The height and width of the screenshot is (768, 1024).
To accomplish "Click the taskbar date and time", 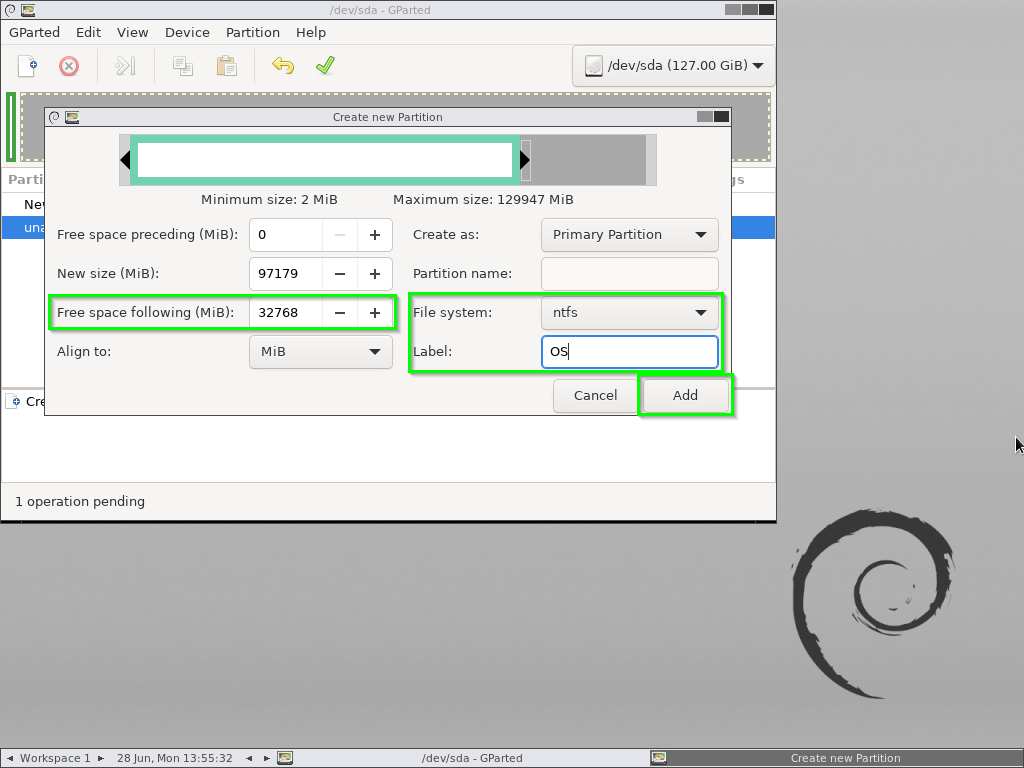I will click(x=175, y=758).
